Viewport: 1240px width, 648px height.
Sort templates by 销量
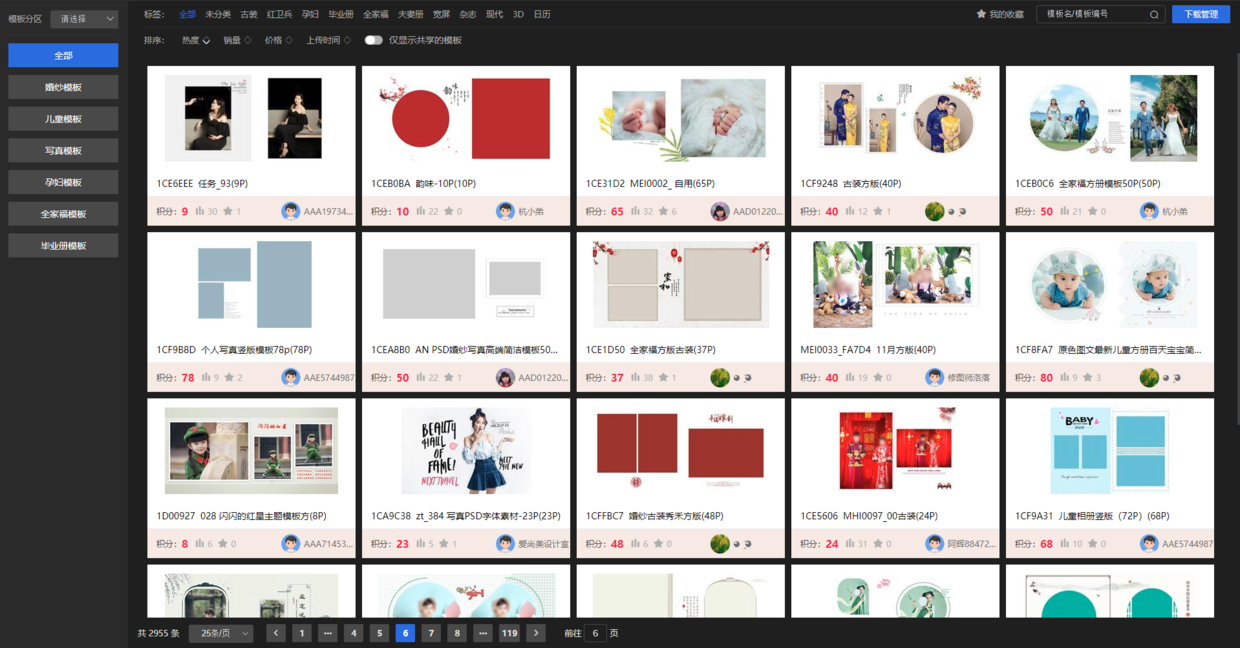(237, 41)
